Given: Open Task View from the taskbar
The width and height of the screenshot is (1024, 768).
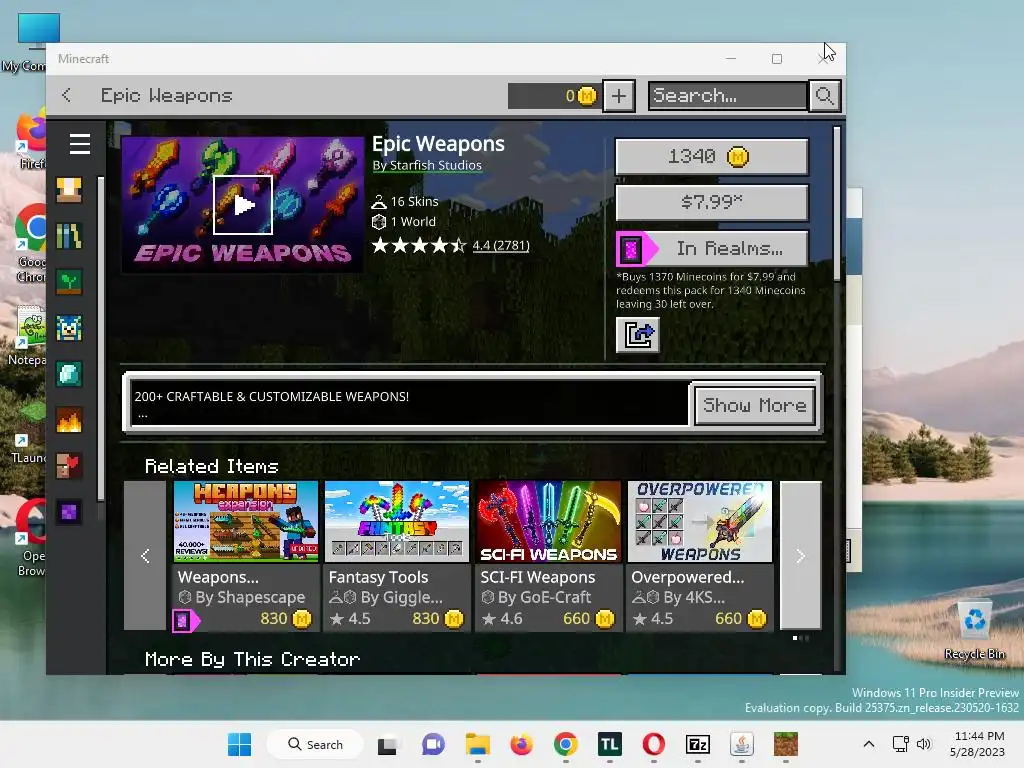Looking at the screenshot, I should [x=388, y=744].
